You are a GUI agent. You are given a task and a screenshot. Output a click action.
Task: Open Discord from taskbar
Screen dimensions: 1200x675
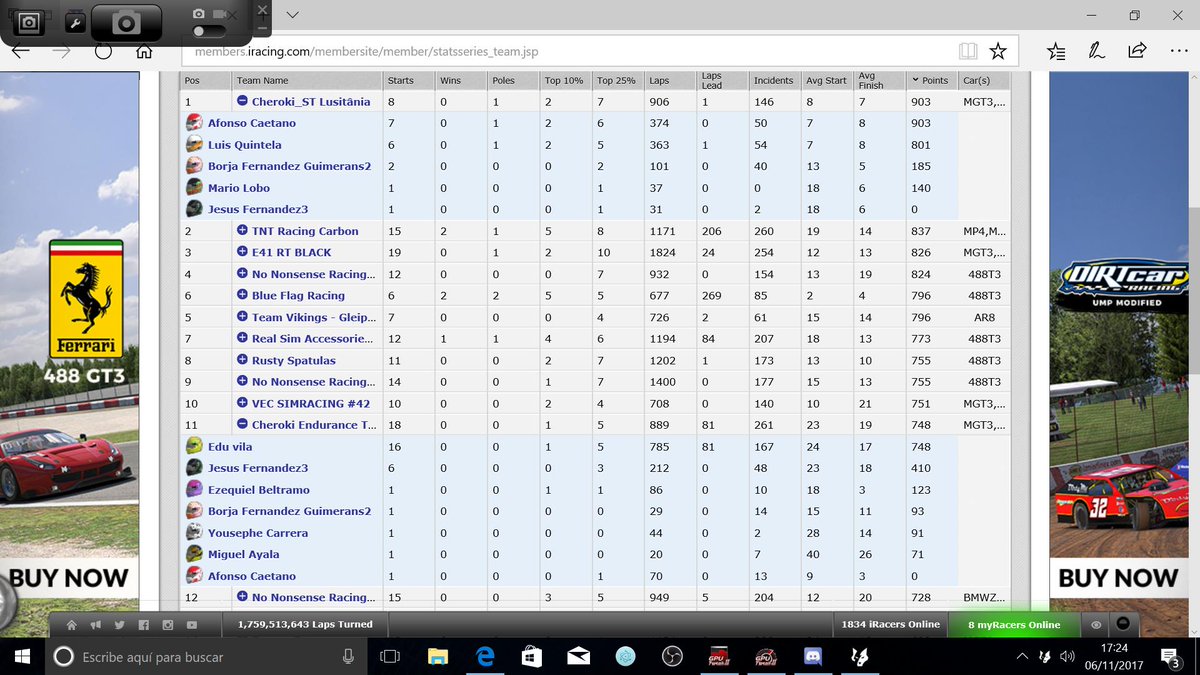[x=812, y=657]
